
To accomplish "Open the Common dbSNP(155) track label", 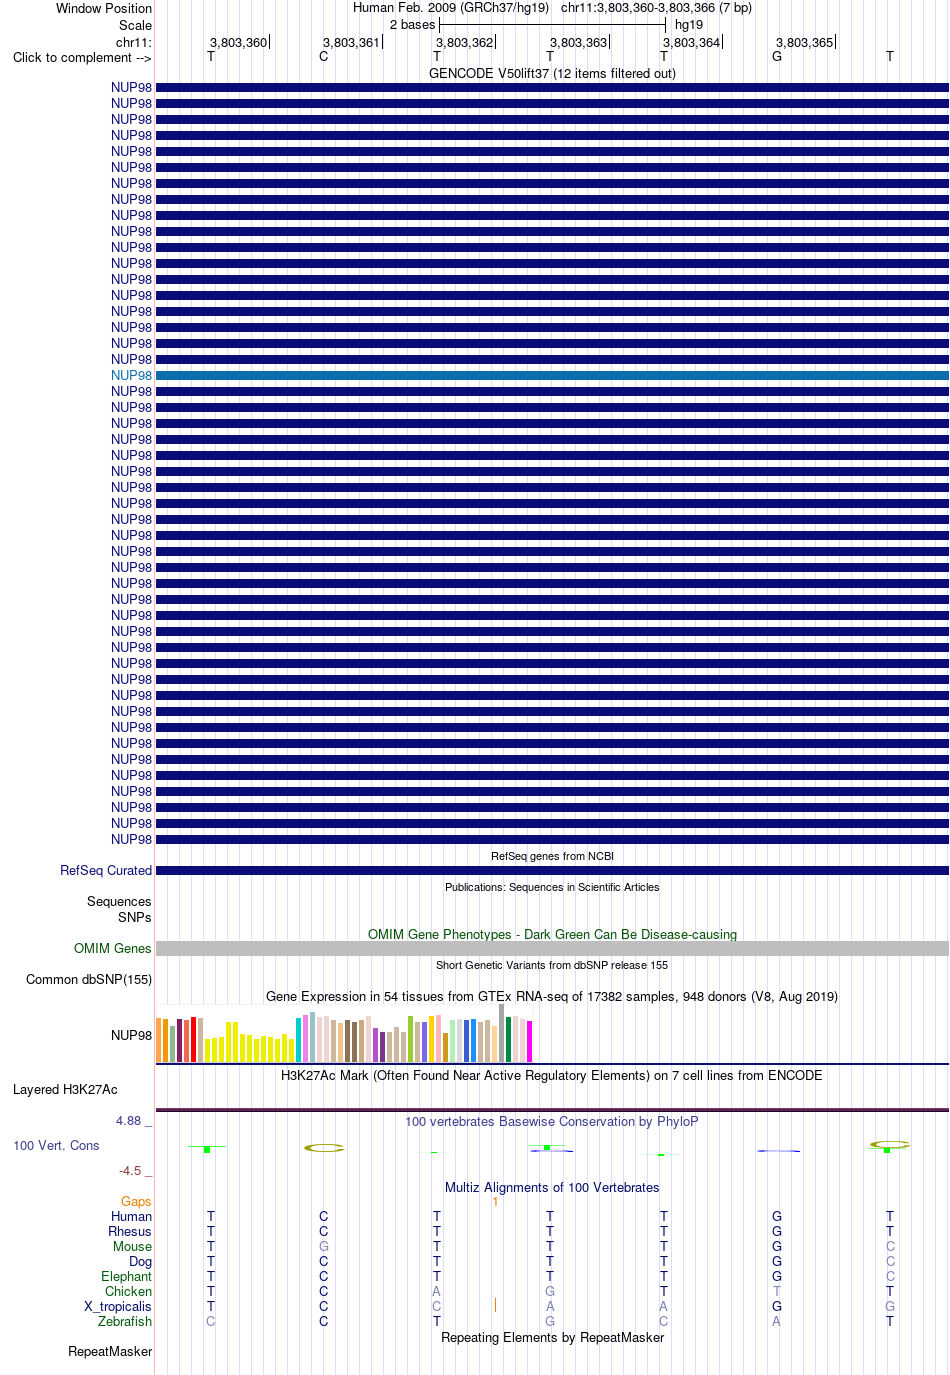I will [89, 979].
